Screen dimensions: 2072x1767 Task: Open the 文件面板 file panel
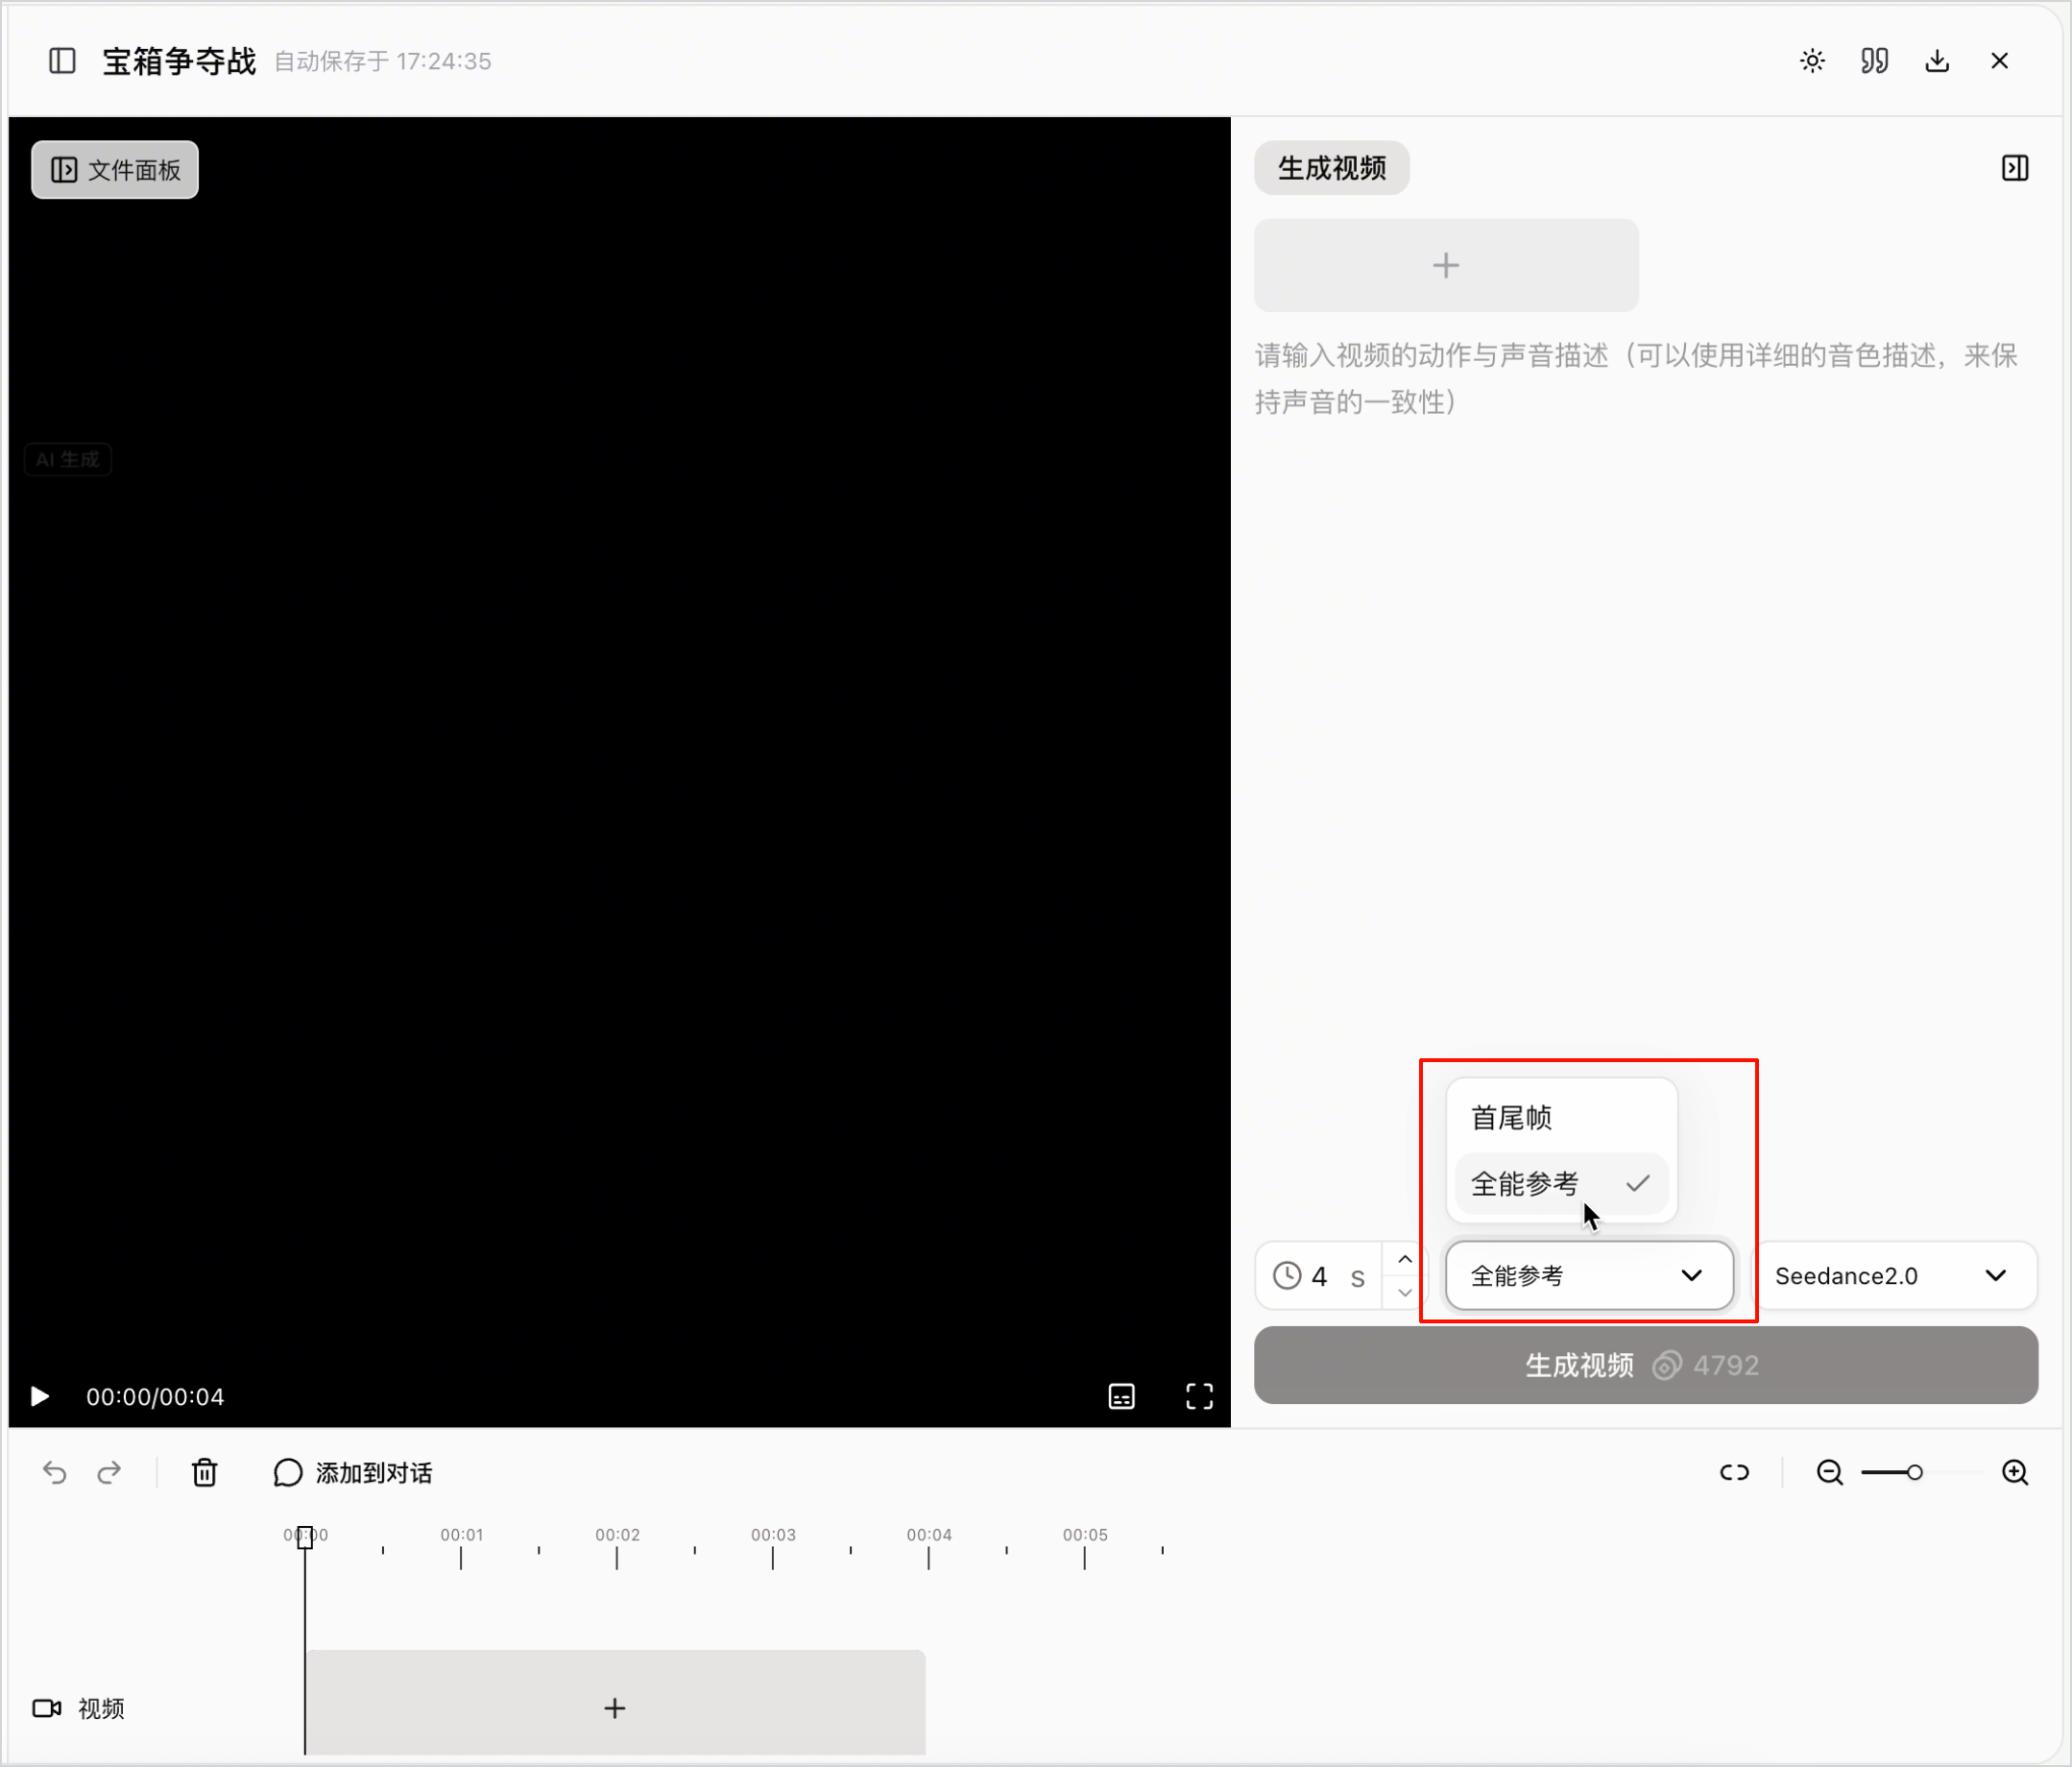[115, 170]
